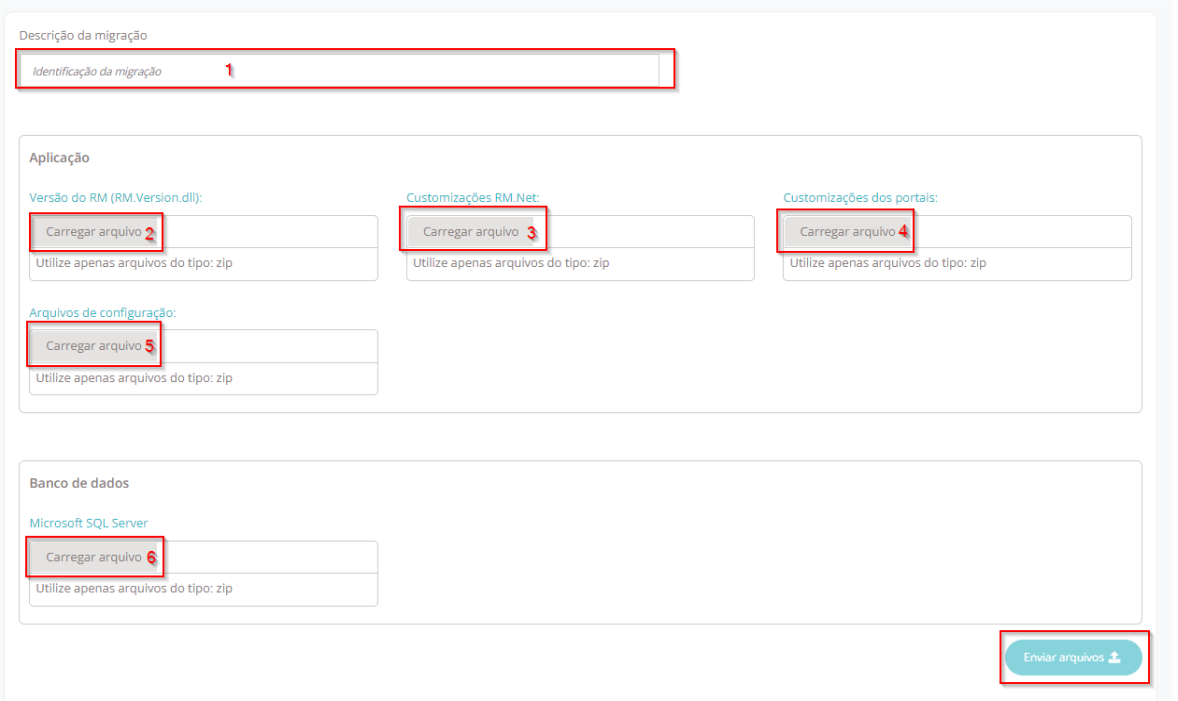The image size is (1178, 701).
Task: Click the Descrição da migração label
Action: (x=83, y=35)
